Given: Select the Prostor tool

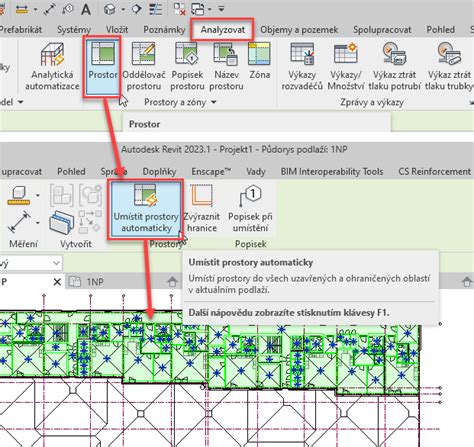Looking at the screenshot, I should [103, 67].
